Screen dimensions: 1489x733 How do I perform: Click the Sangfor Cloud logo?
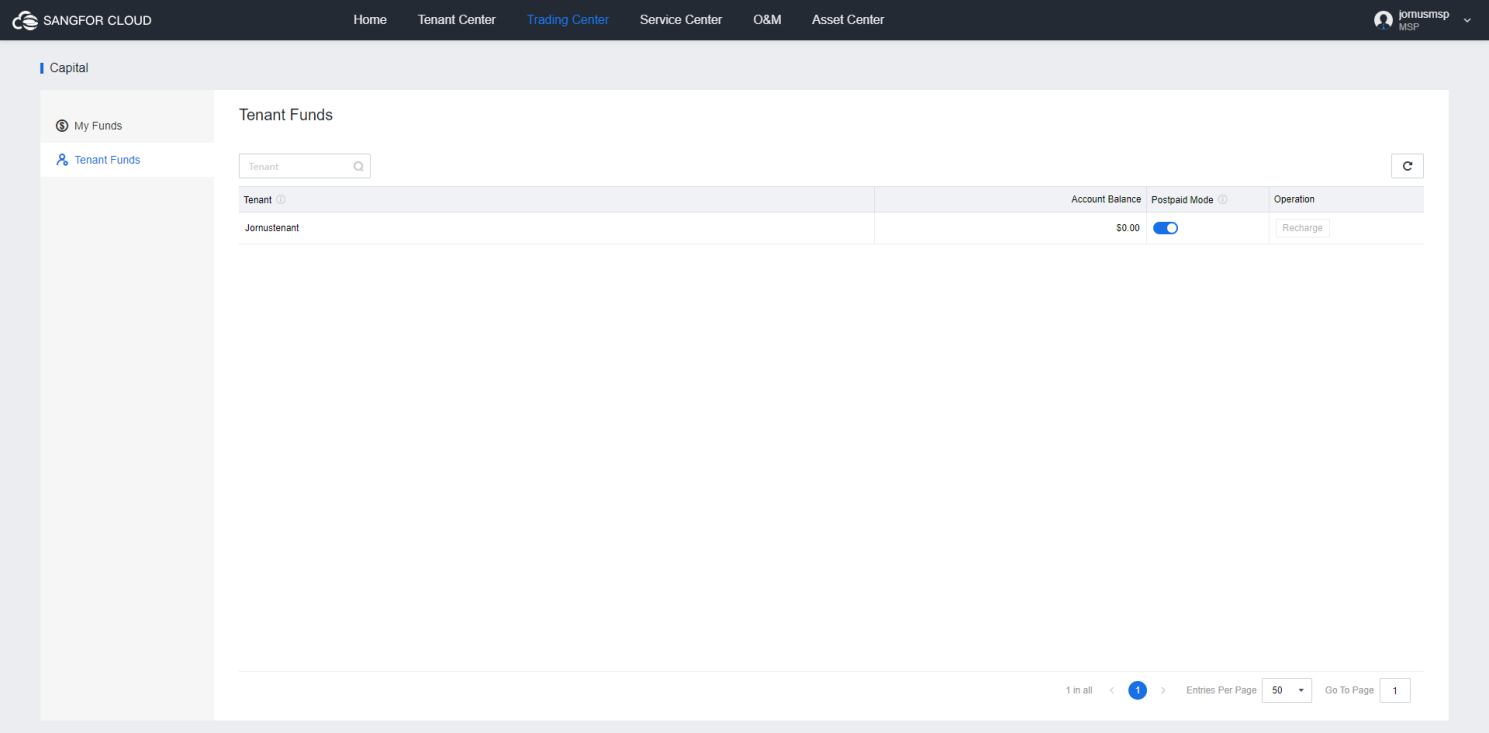click(82, 20)
